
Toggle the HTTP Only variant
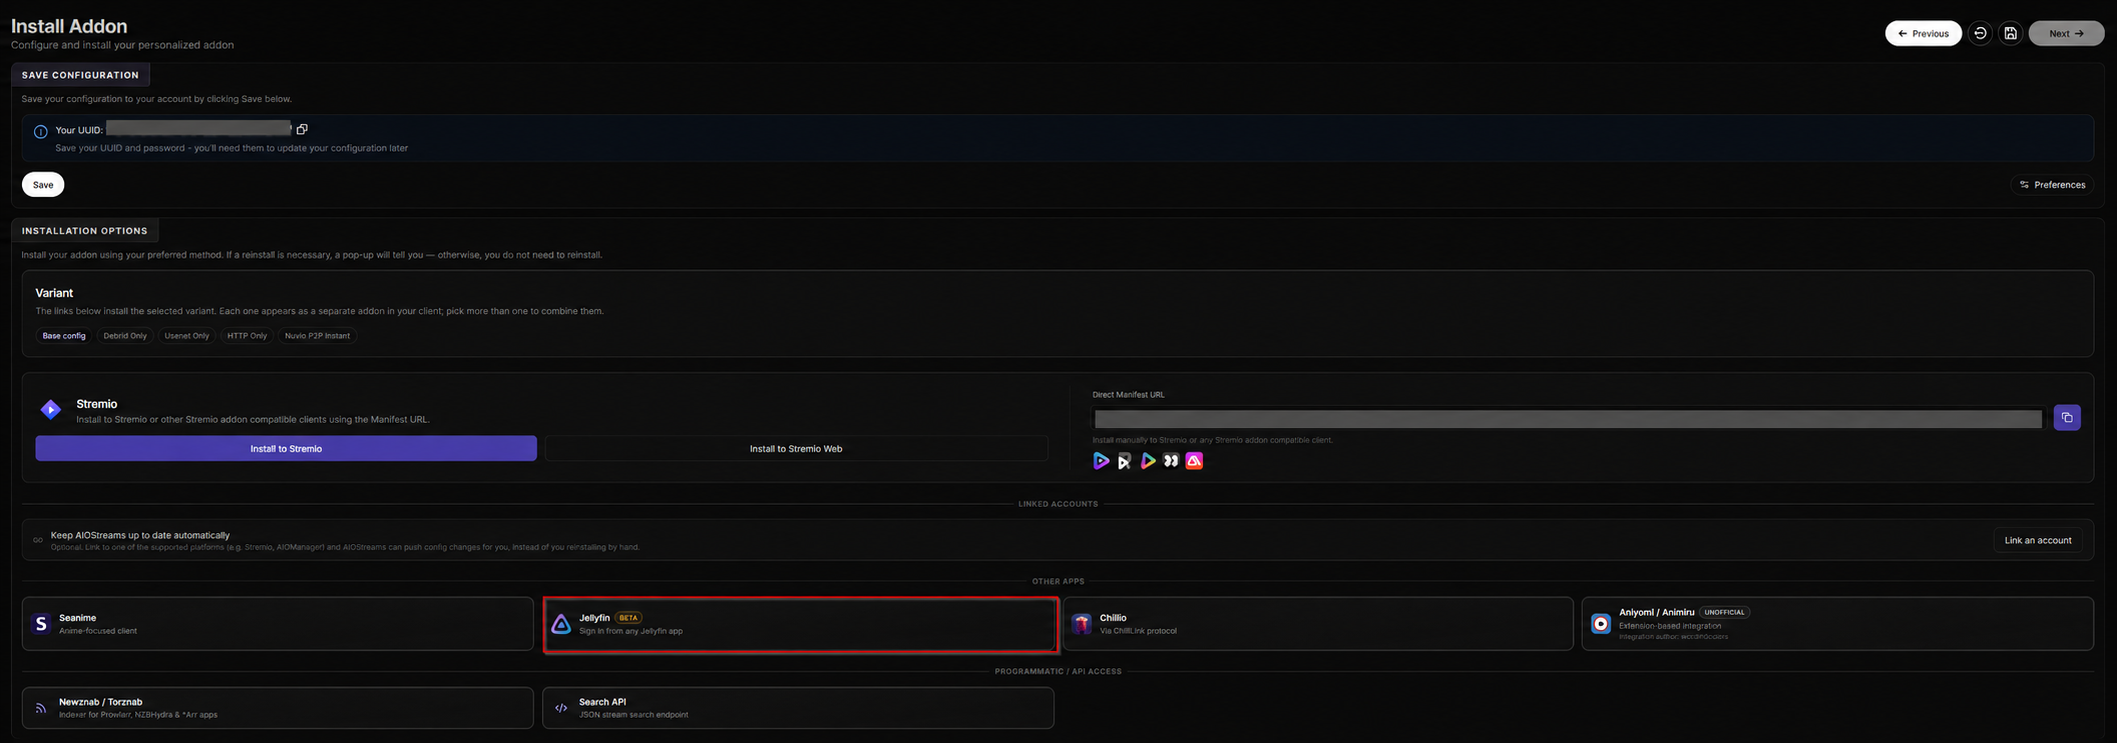[x=247, y=336]
